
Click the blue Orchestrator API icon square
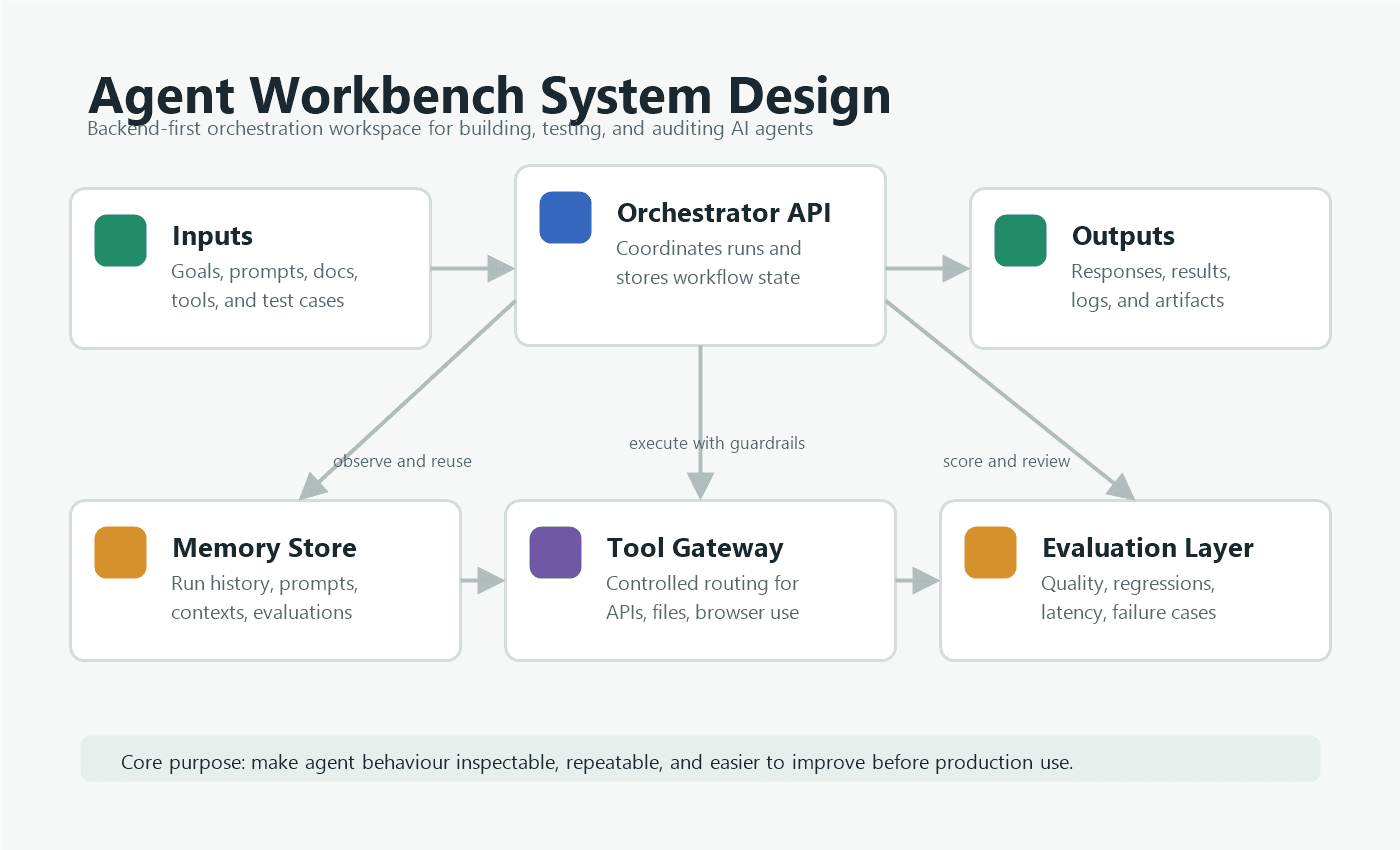click(x=566, y=217)
